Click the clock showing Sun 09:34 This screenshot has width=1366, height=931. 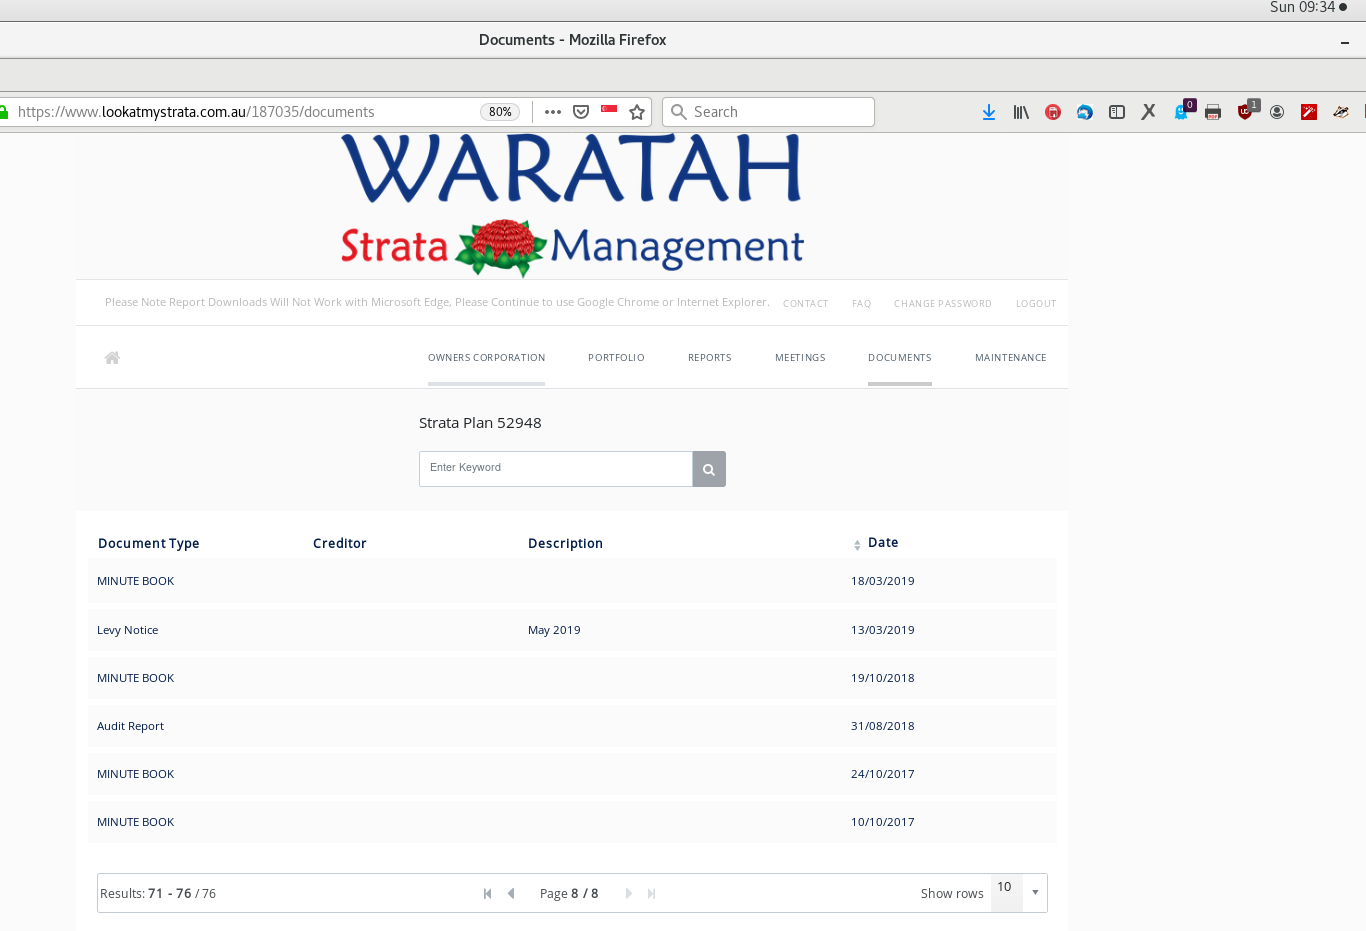(x=1302, y=7)
